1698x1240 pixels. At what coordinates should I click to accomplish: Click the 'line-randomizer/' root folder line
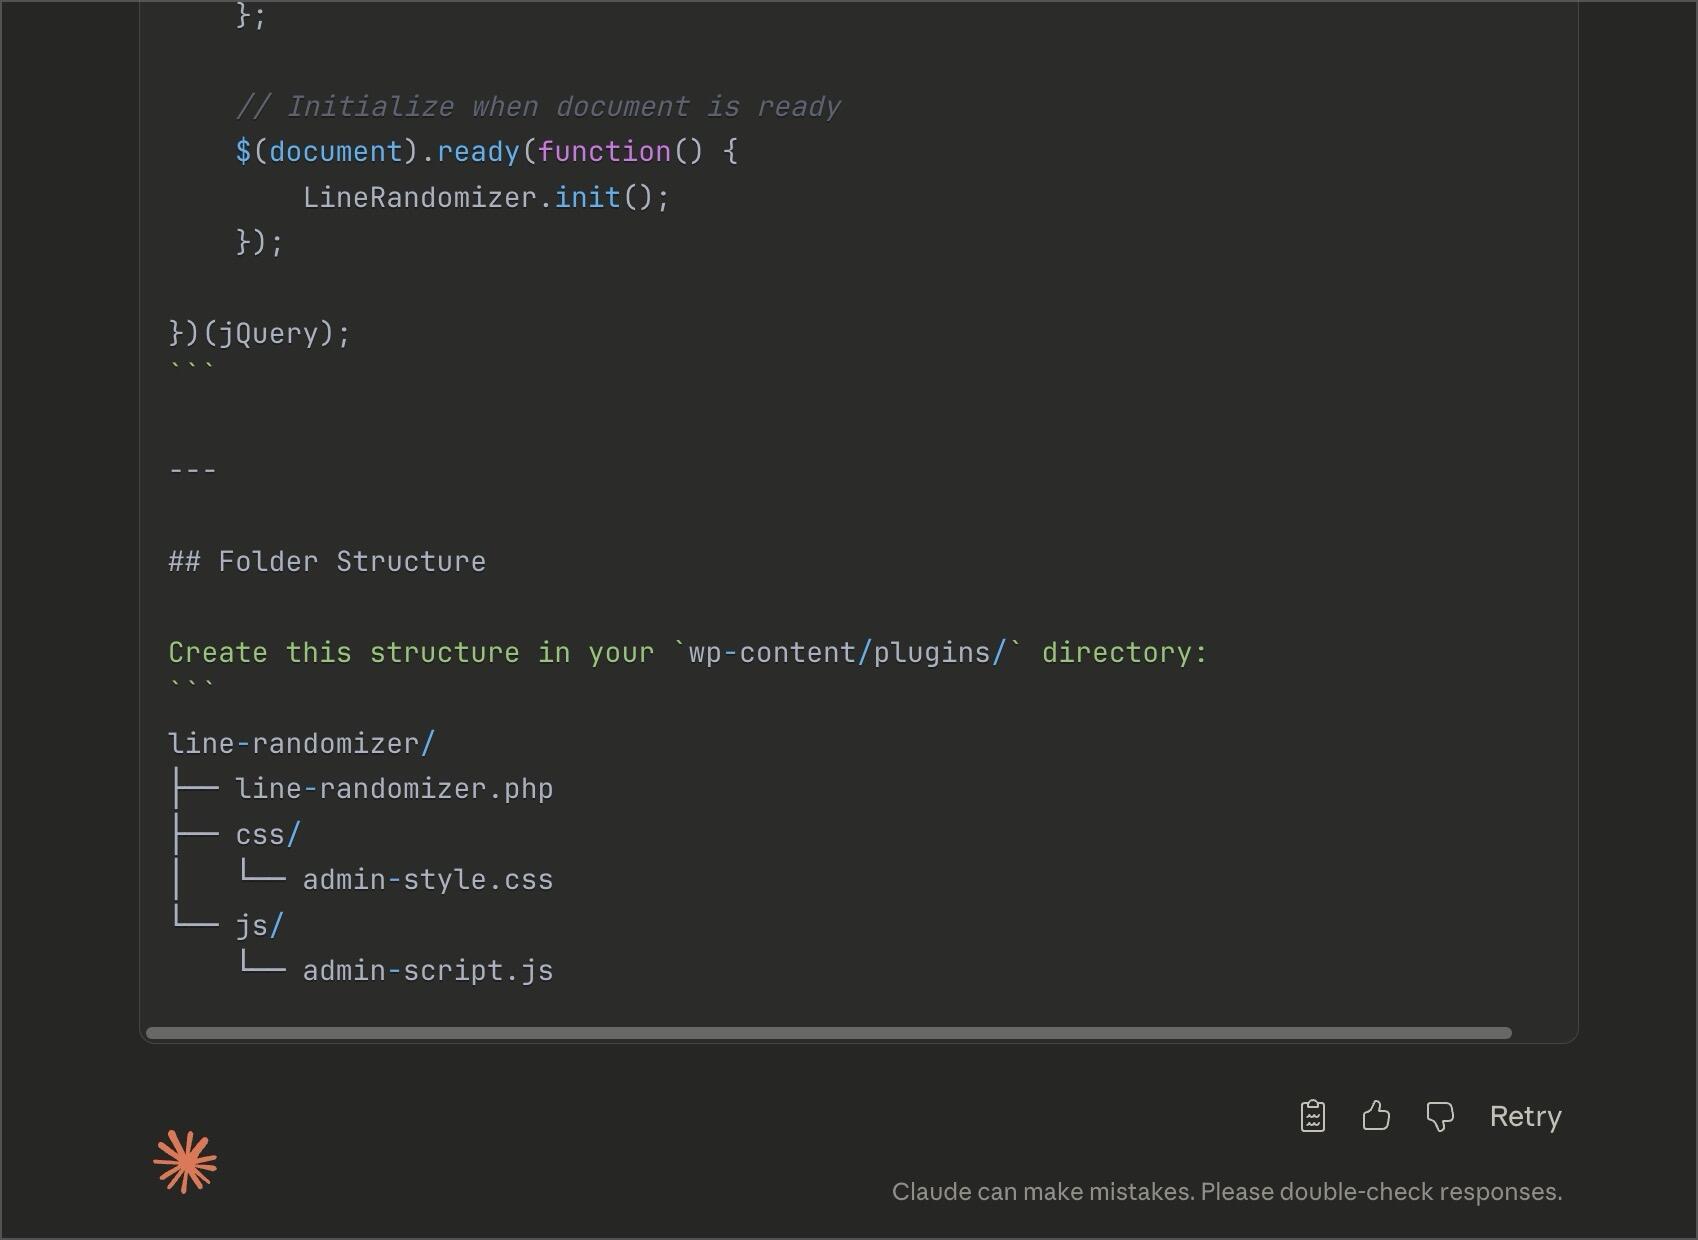[x=301, y=744]
